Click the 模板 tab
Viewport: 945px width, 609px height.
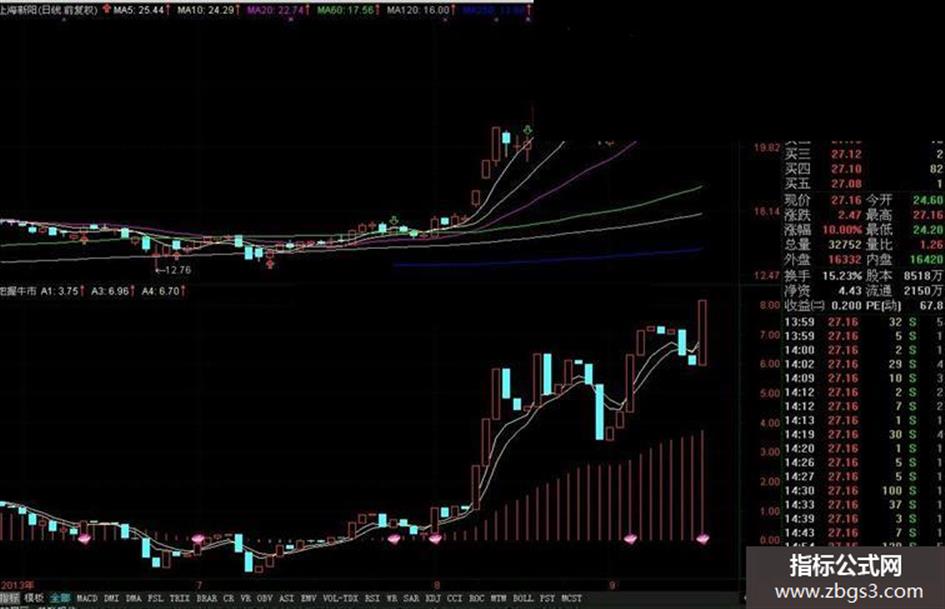click(x=34, y=598)
